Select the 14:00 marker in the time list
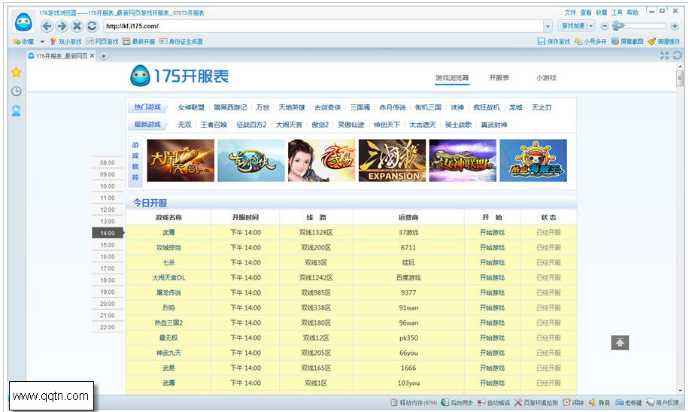The height and width of the screenshot is (412, 688). [108, 233]
